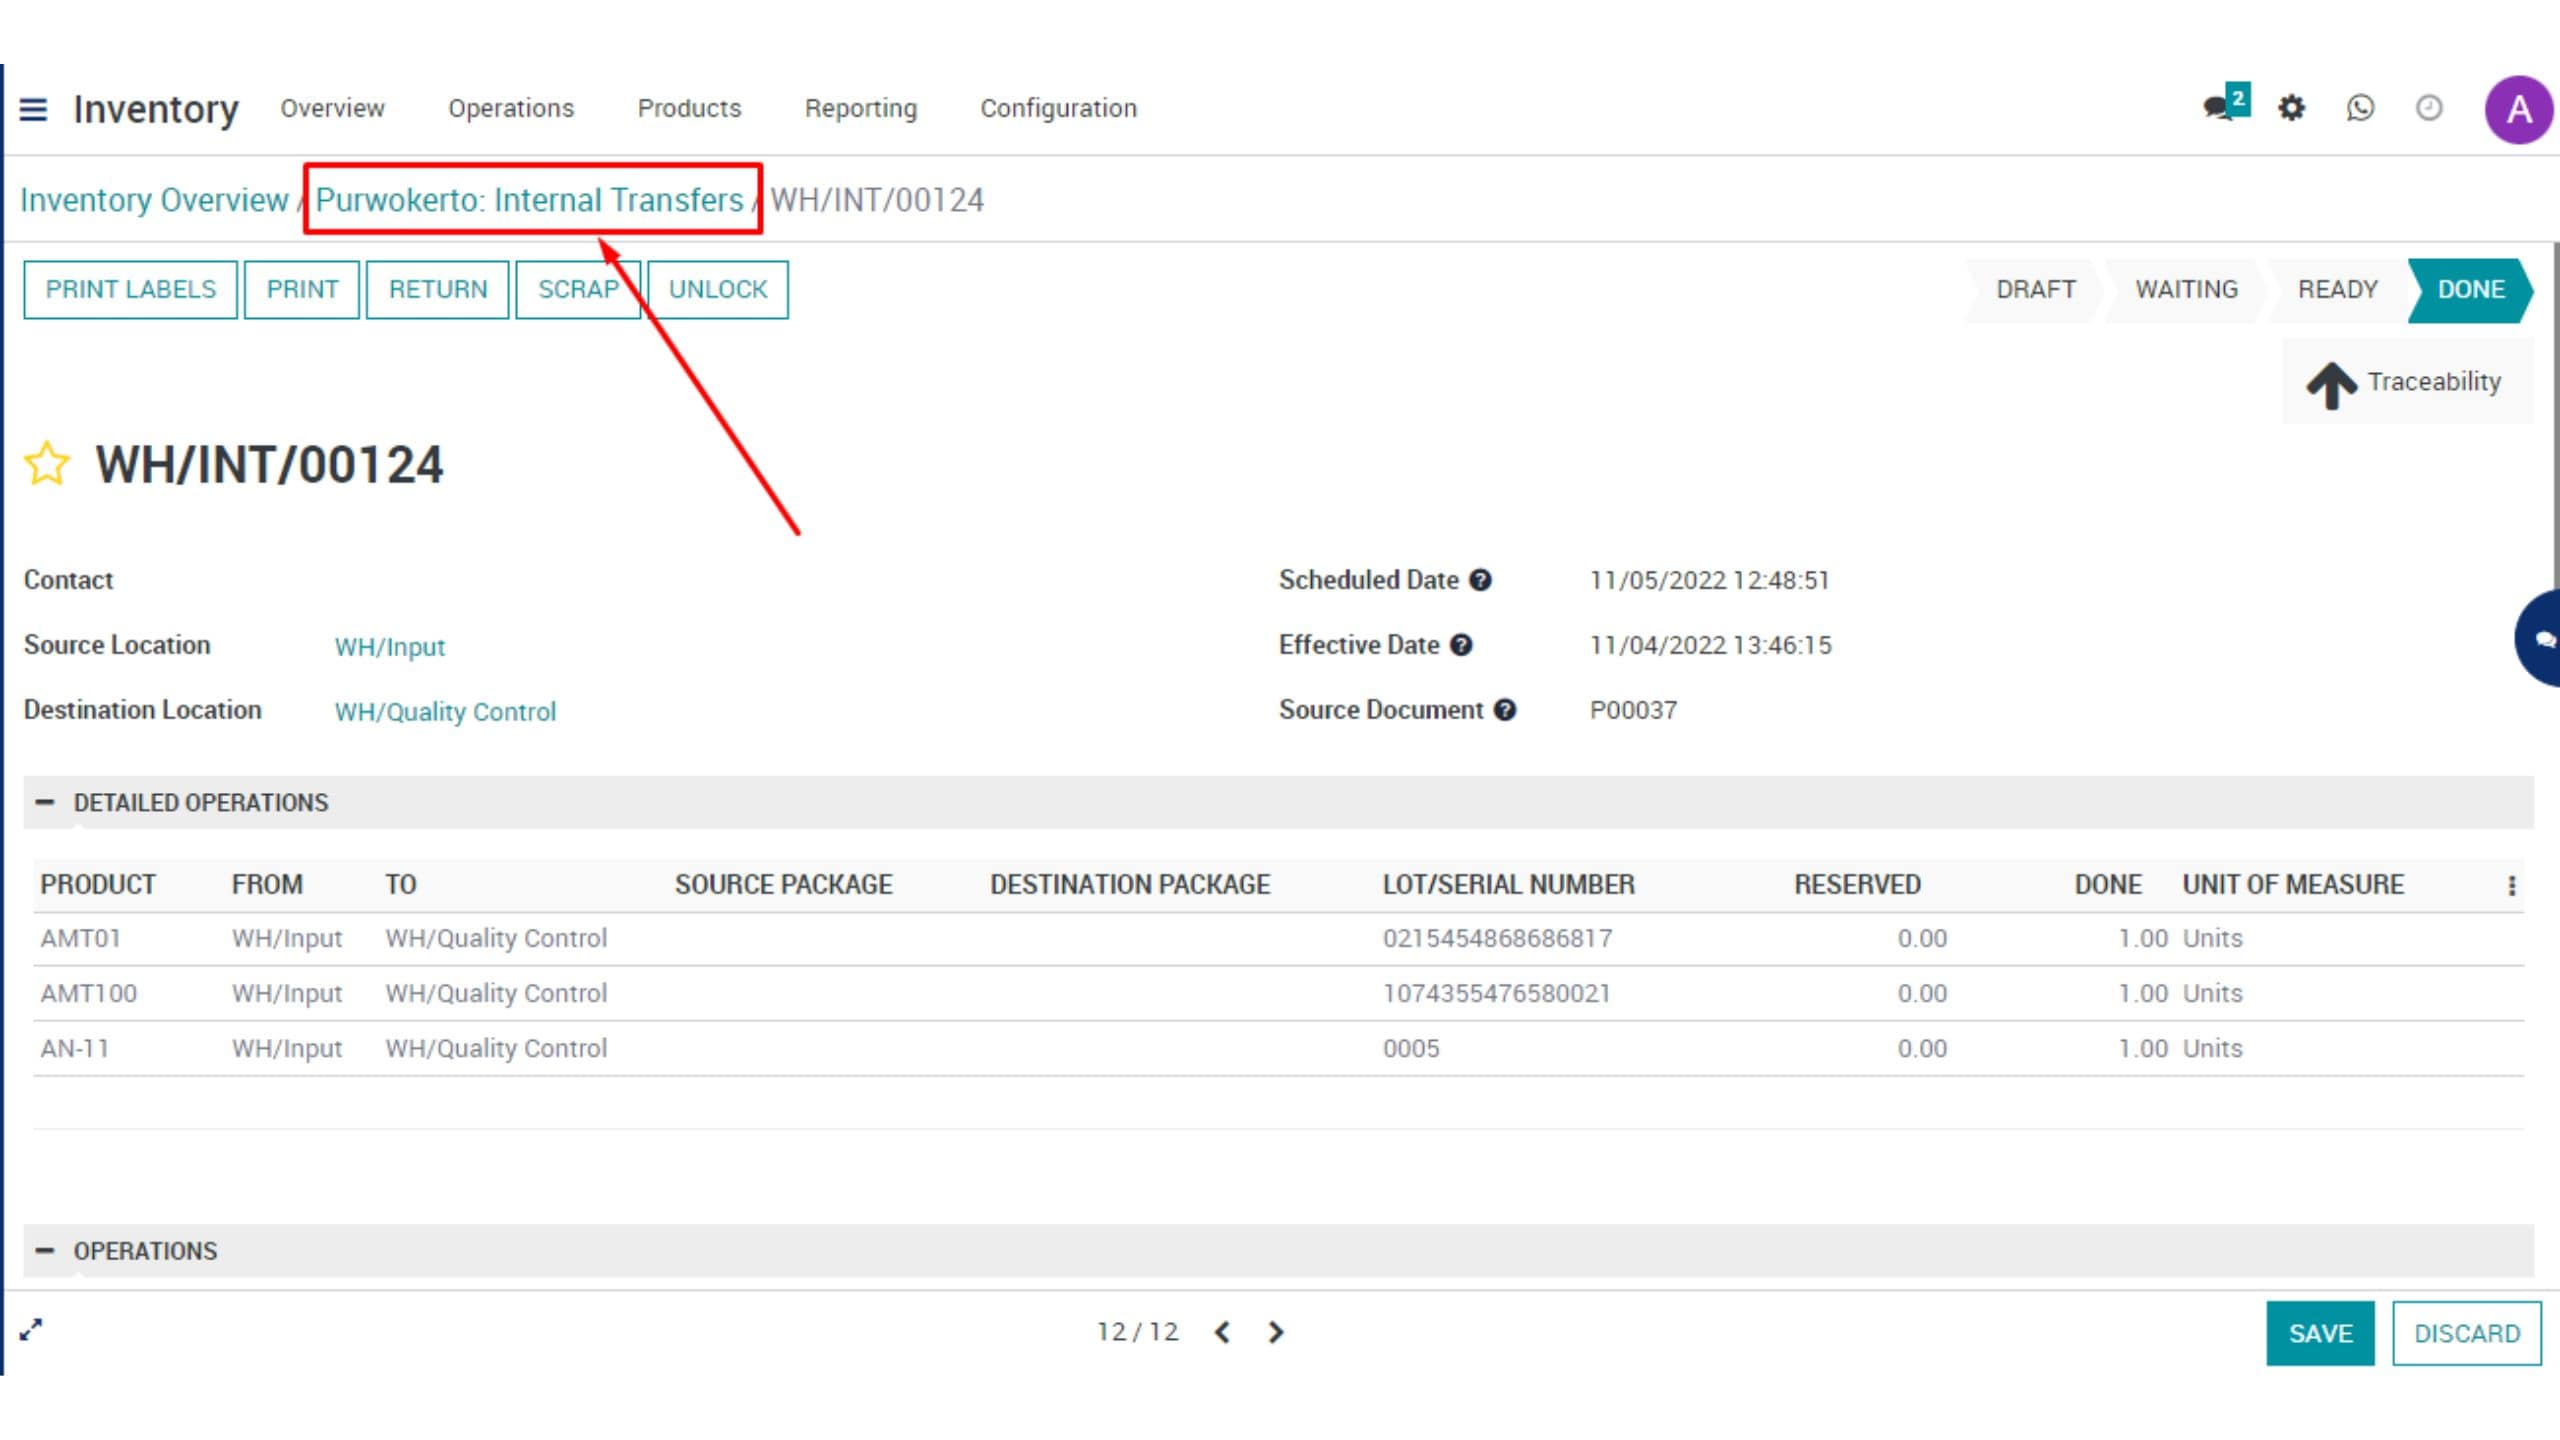Click the Scrap button
Viewport: 2560px width, 1440px height.
click(x=578, y=290)
